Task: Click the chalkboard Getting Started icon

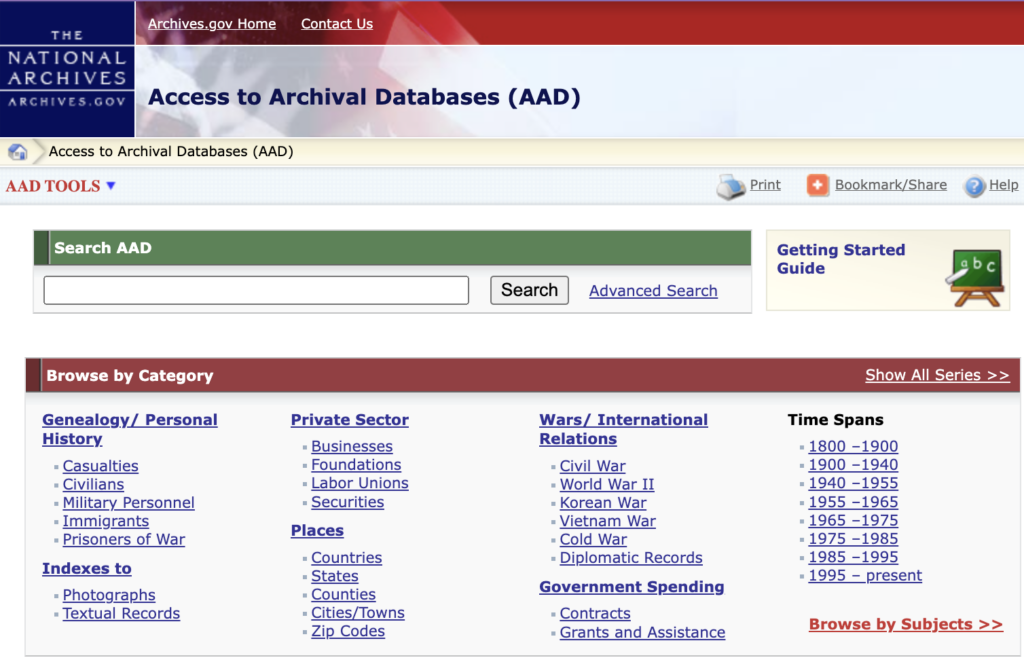Action: [x=975, y=278]
